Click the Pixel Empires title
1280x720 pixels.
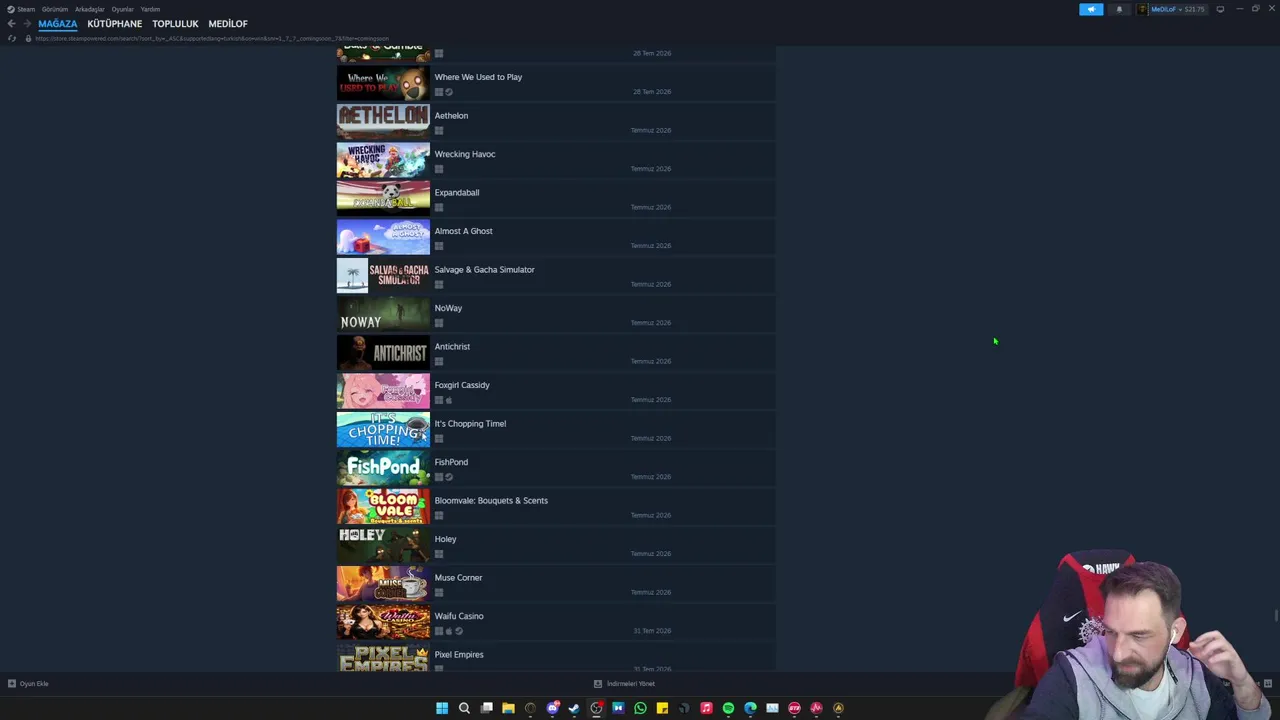click(x=459, y=654)
